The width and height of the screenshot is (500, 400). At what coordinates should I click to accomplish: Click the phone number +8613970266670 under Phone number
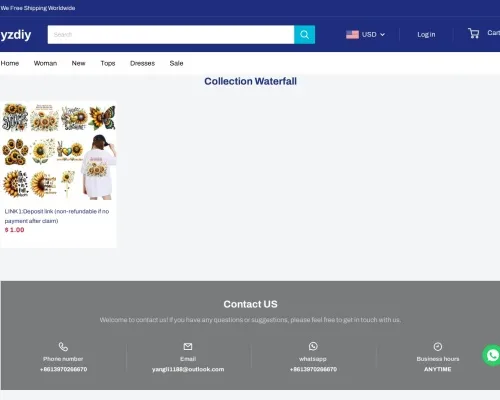[x=63, y=369]
